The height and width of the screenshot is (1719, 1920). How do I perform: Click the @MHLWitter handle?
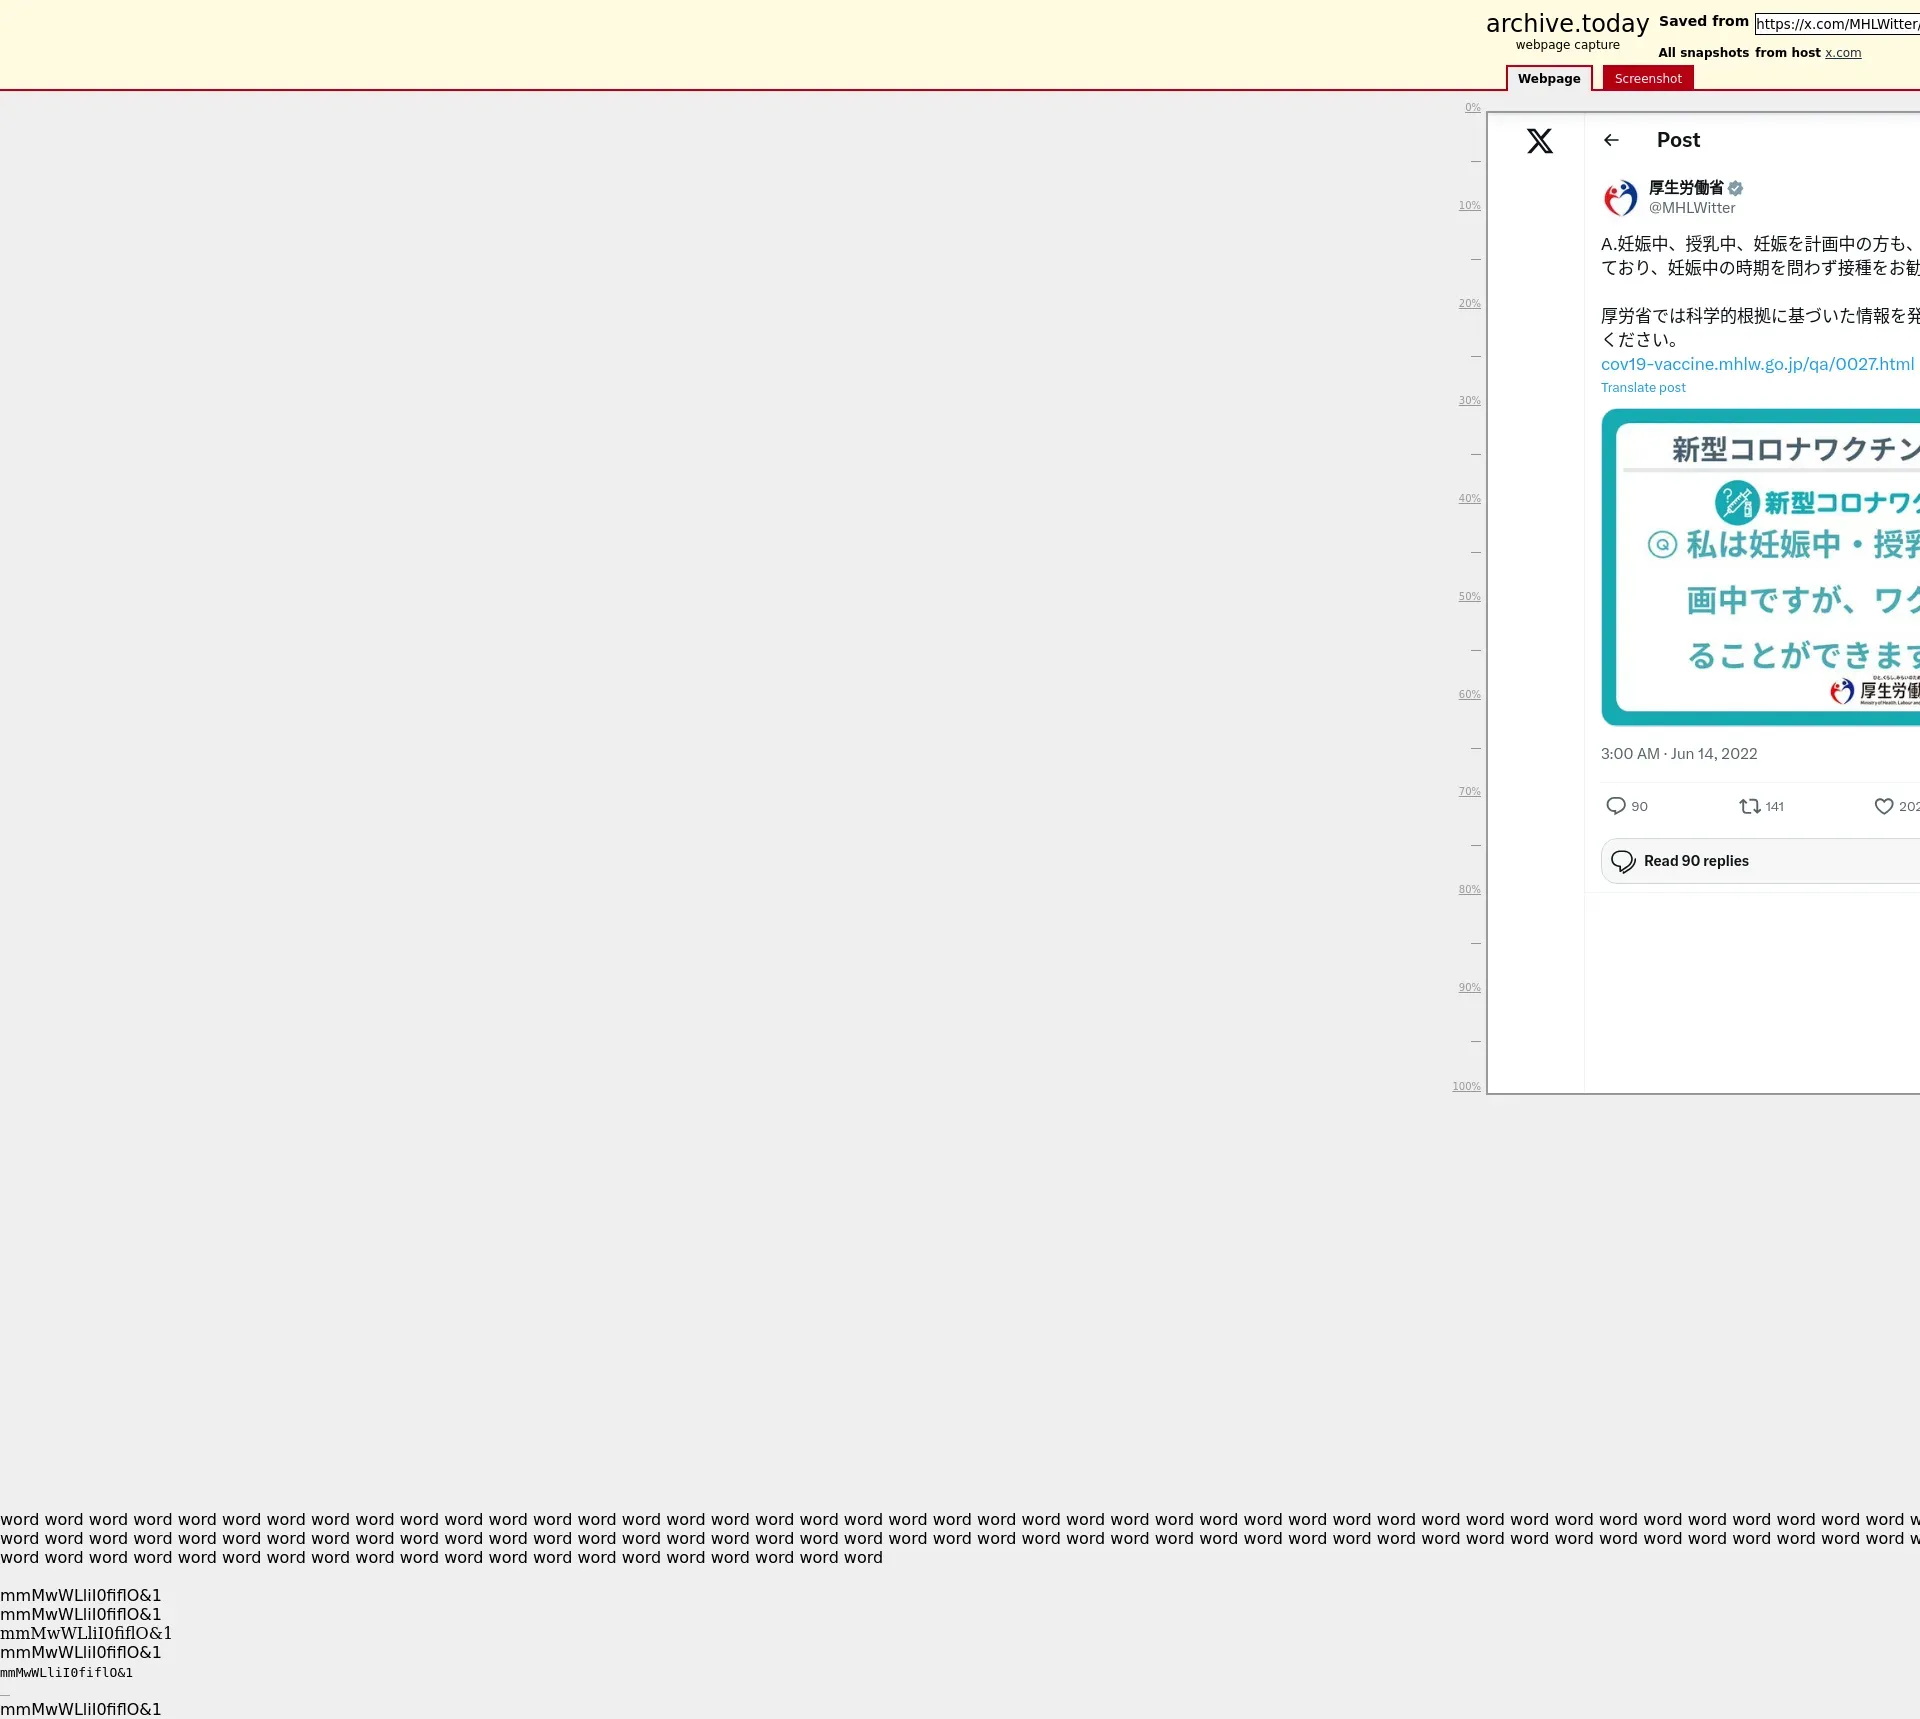[x=1691, y=208]
